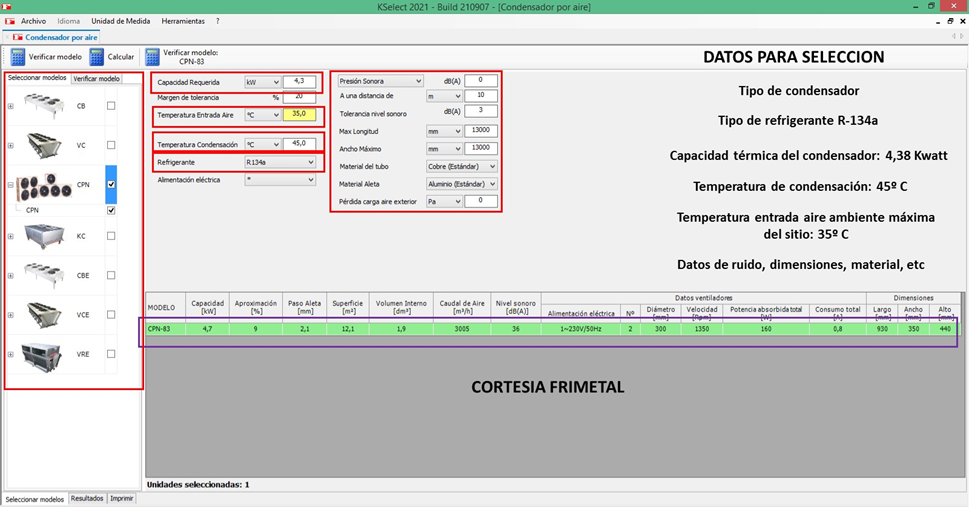
Task: Open the Unidad de Medida menu
Action: (x=121, y=21)
